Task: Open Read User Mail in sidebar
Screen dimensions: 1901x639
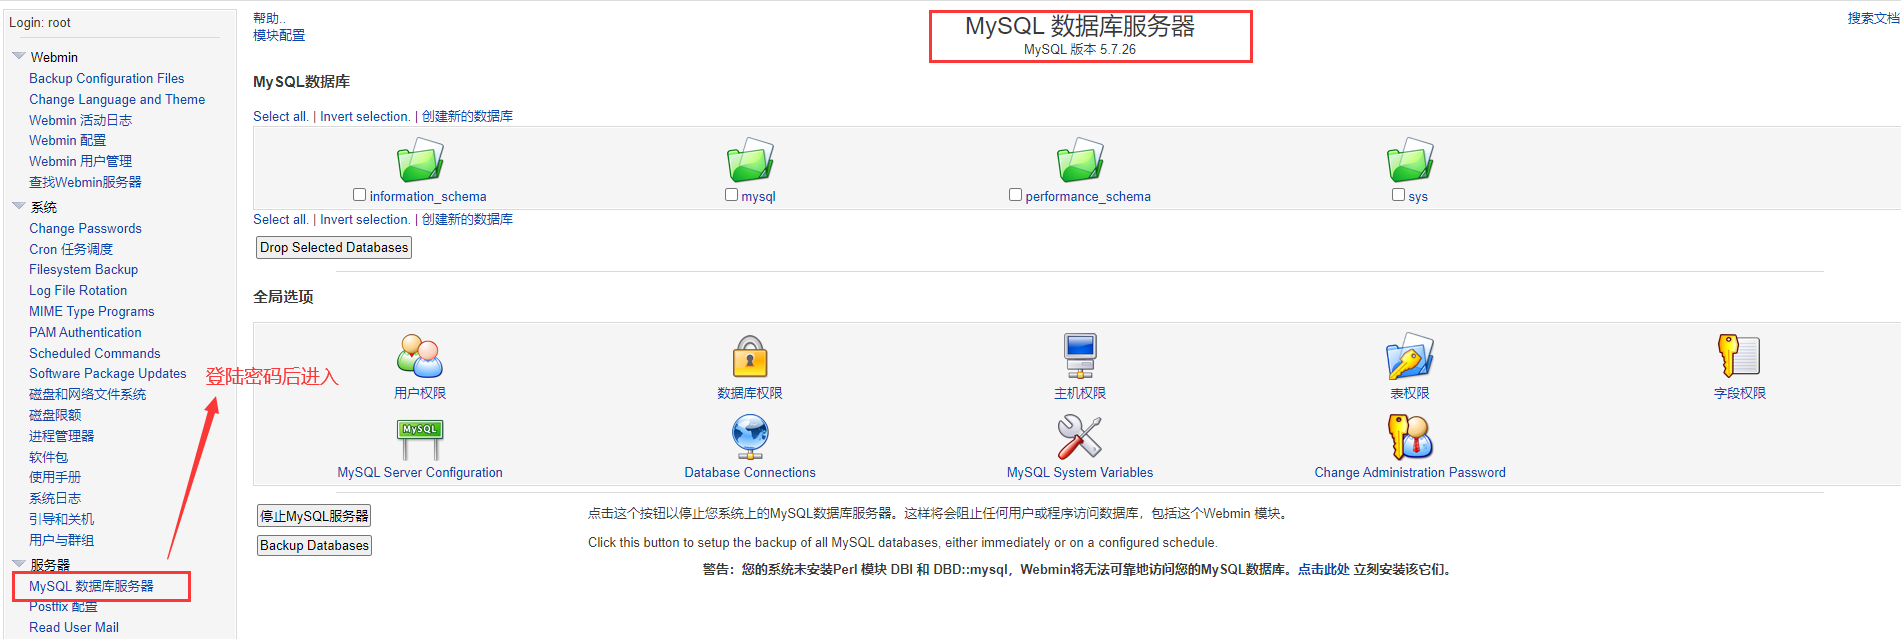Action: [x=73, y=627]
